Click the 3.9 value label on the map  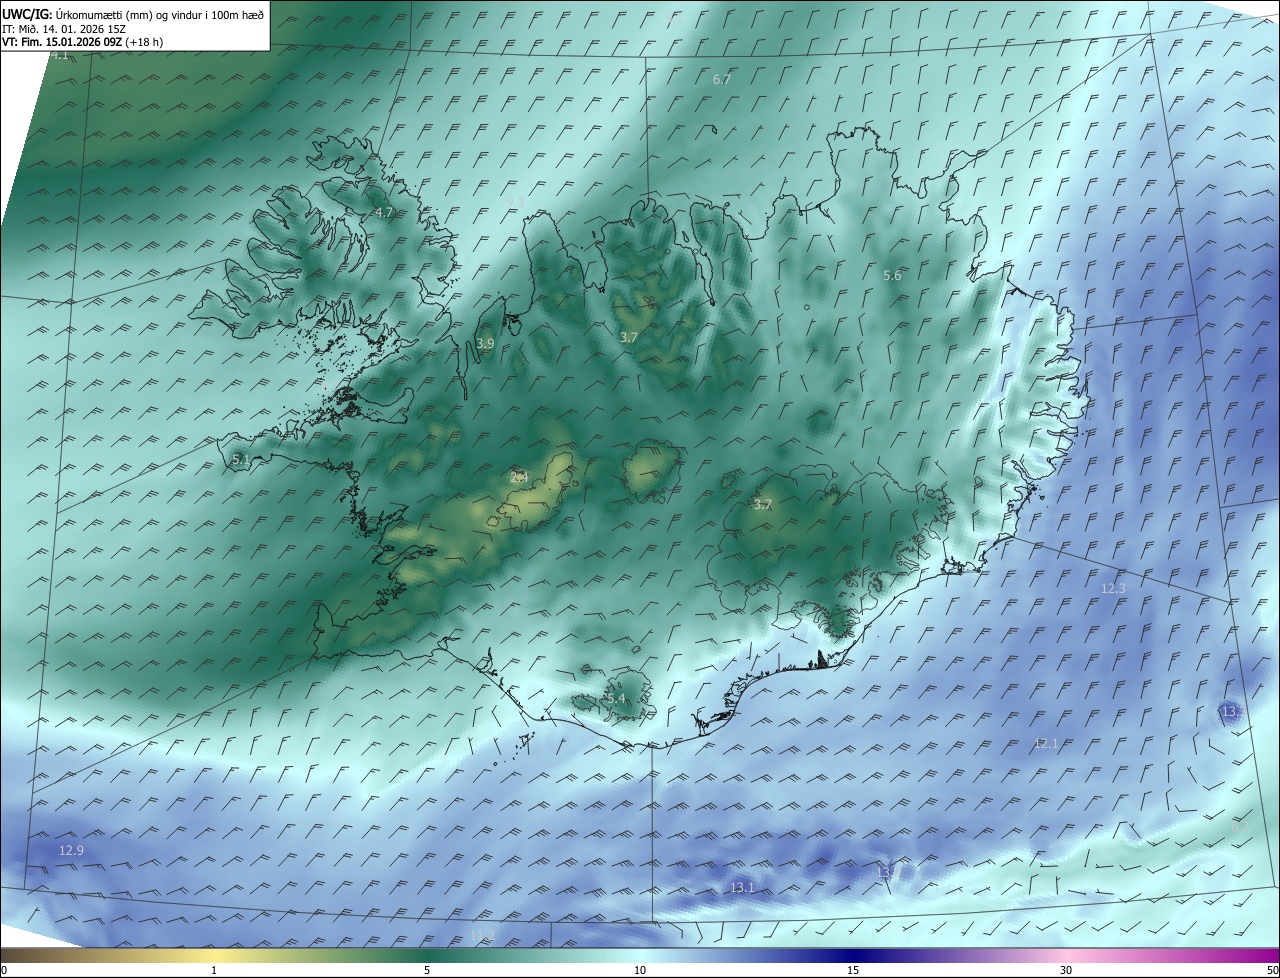[x=485, y=343]
